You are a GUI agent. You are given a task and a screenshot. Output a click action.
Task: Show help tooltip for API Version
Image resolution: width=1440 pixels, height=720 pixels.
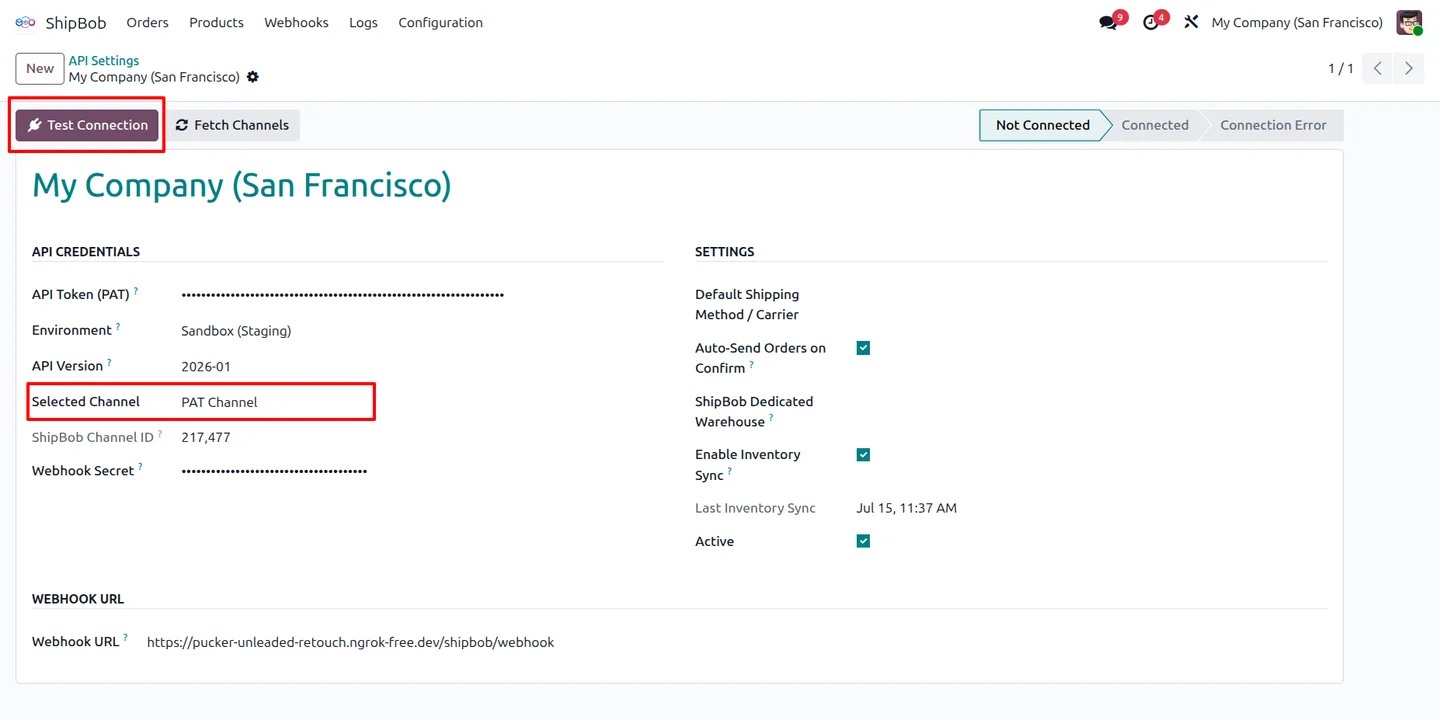[109, 362]
